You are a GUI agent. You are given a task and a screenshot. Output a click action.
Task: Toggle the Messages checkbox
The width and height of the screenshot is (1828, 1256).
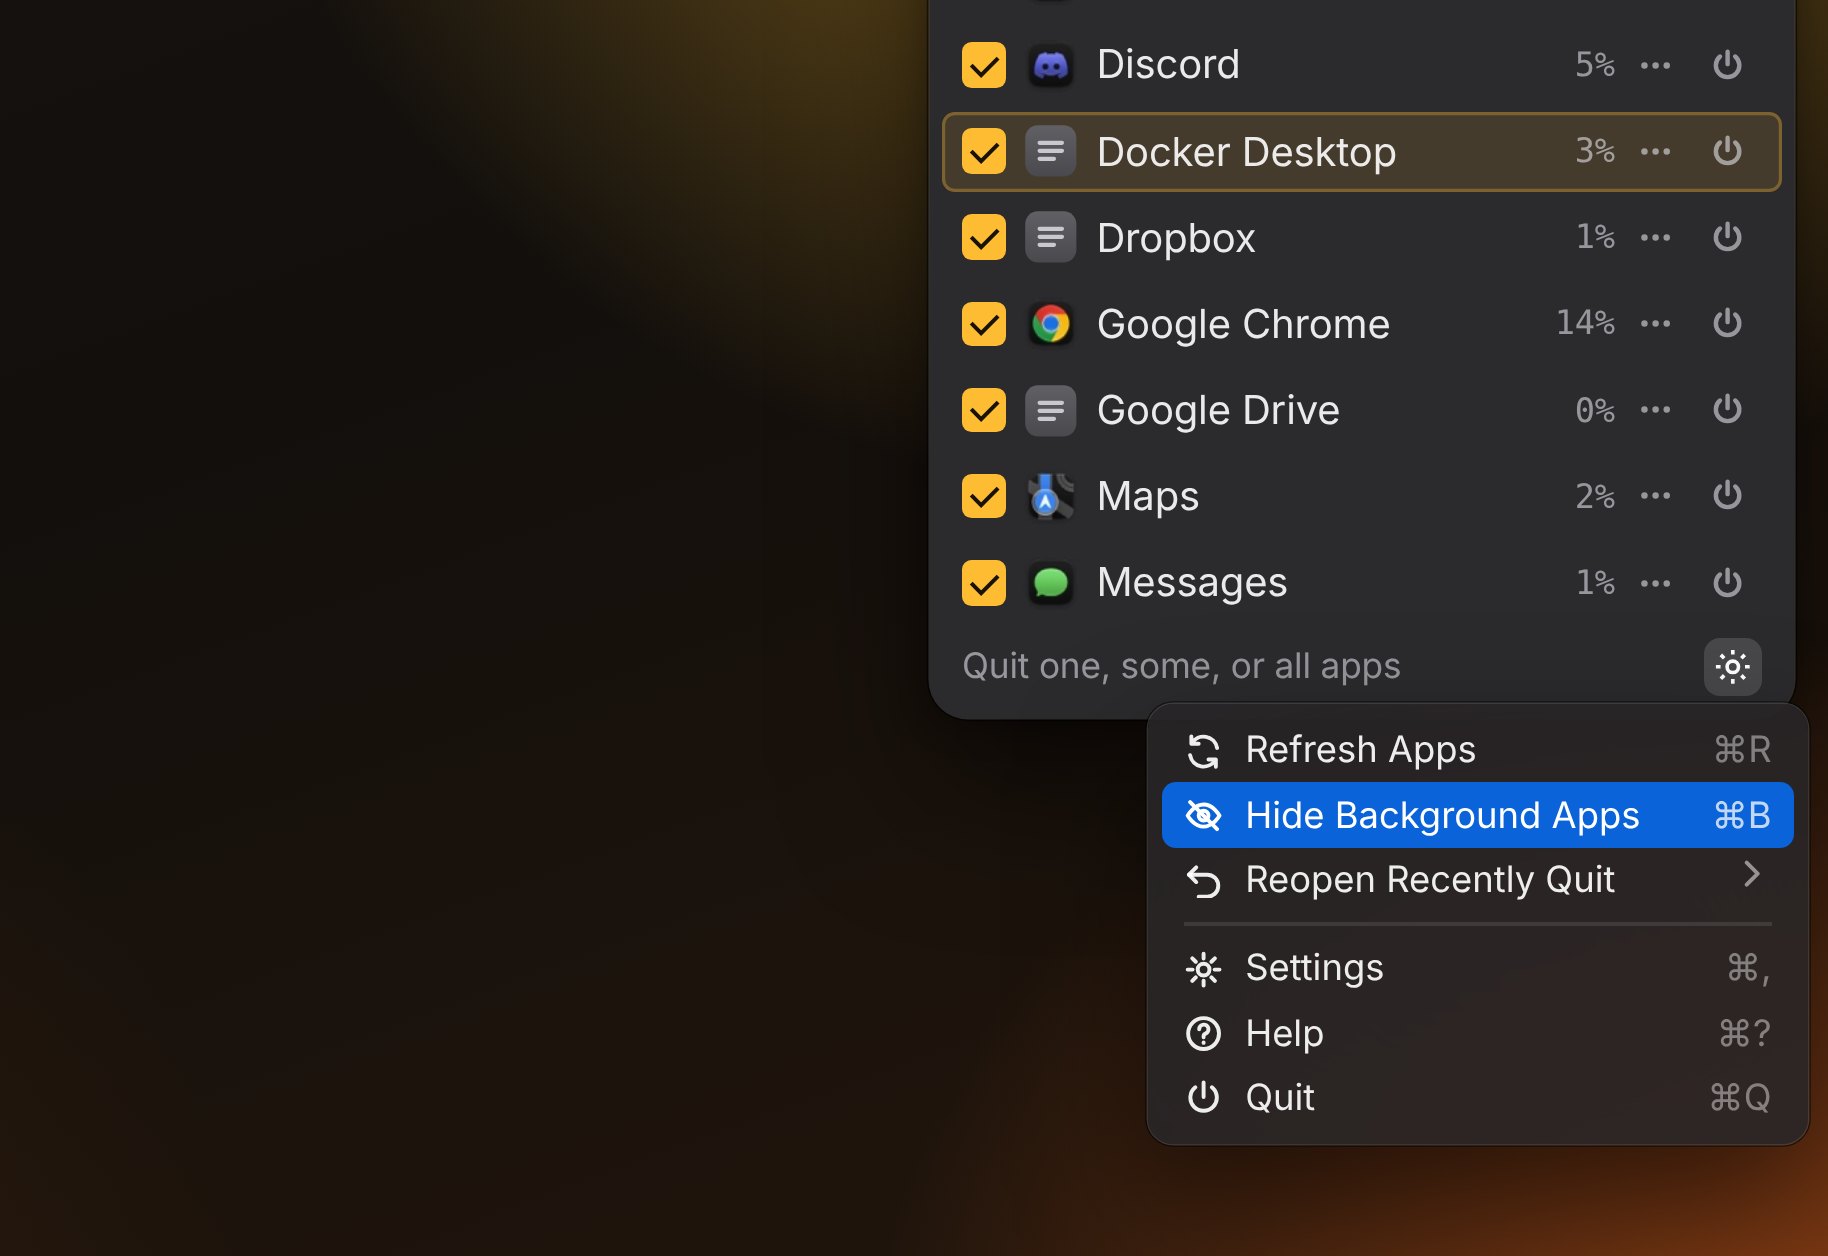(984, 582)
